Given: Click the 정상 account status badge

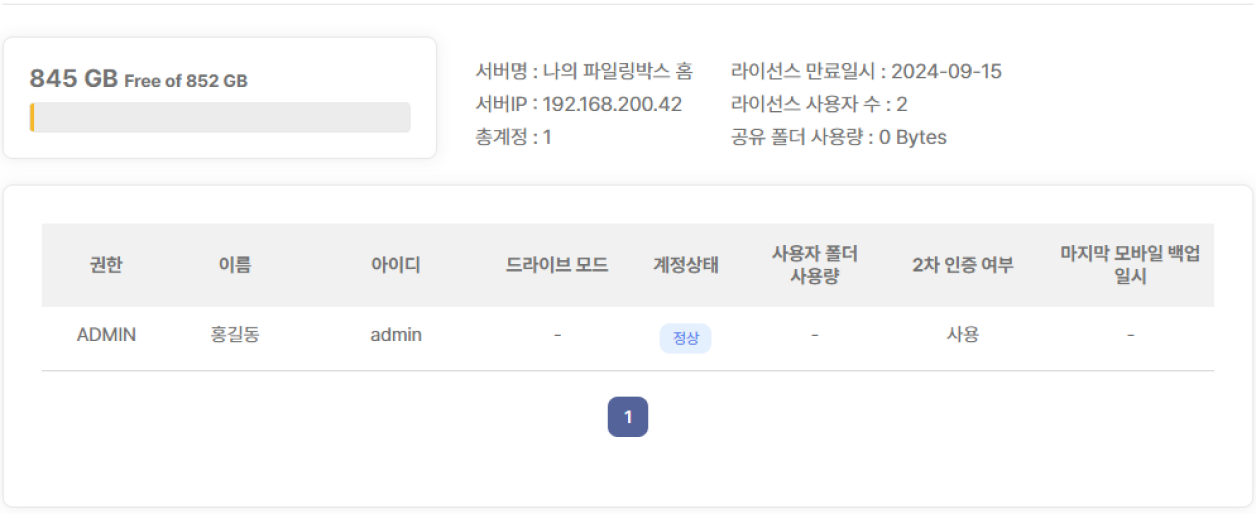Looking at the screenshot, I should [685, 338].
